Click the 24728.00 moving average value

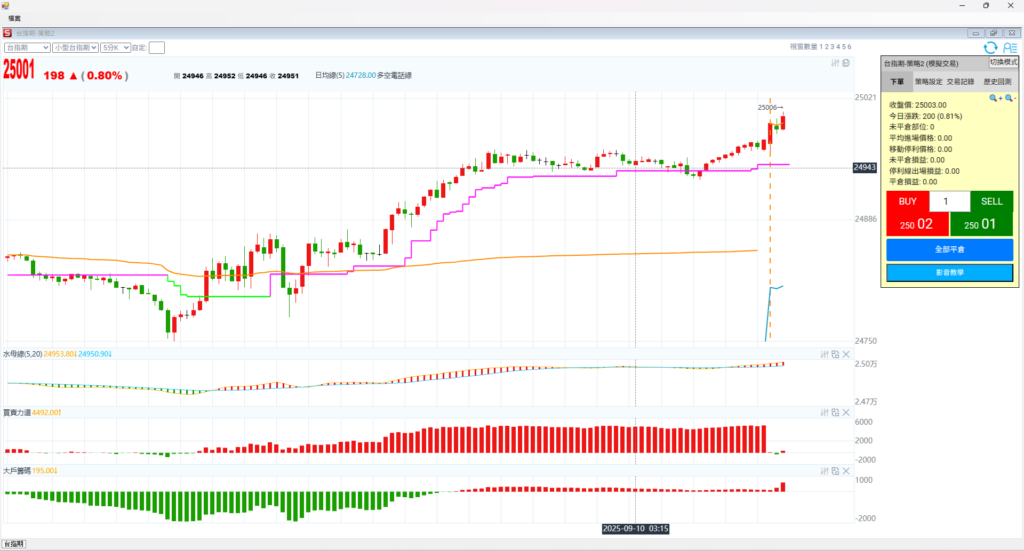[x=360, y=76]
